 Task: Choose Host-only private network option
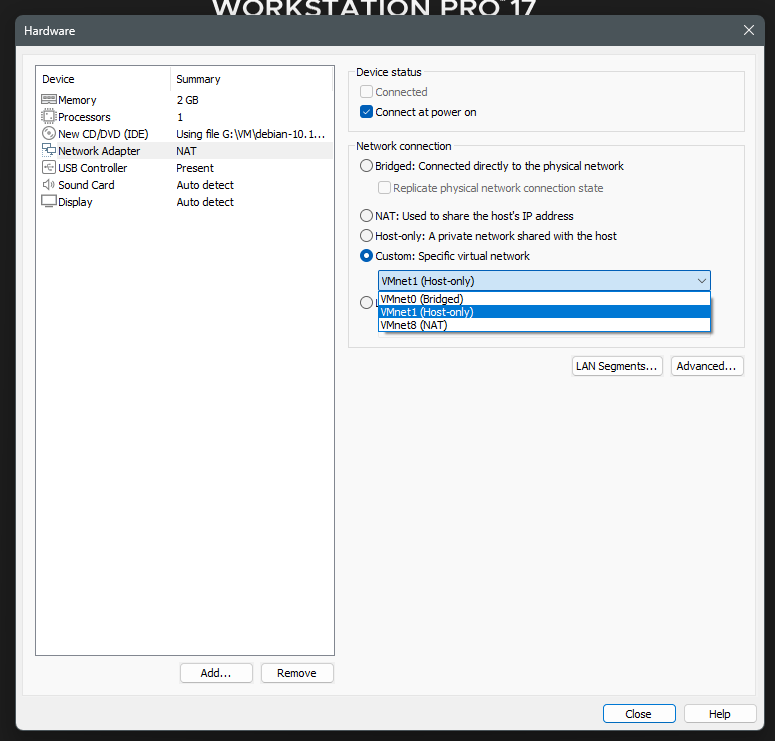pos(366,235)
